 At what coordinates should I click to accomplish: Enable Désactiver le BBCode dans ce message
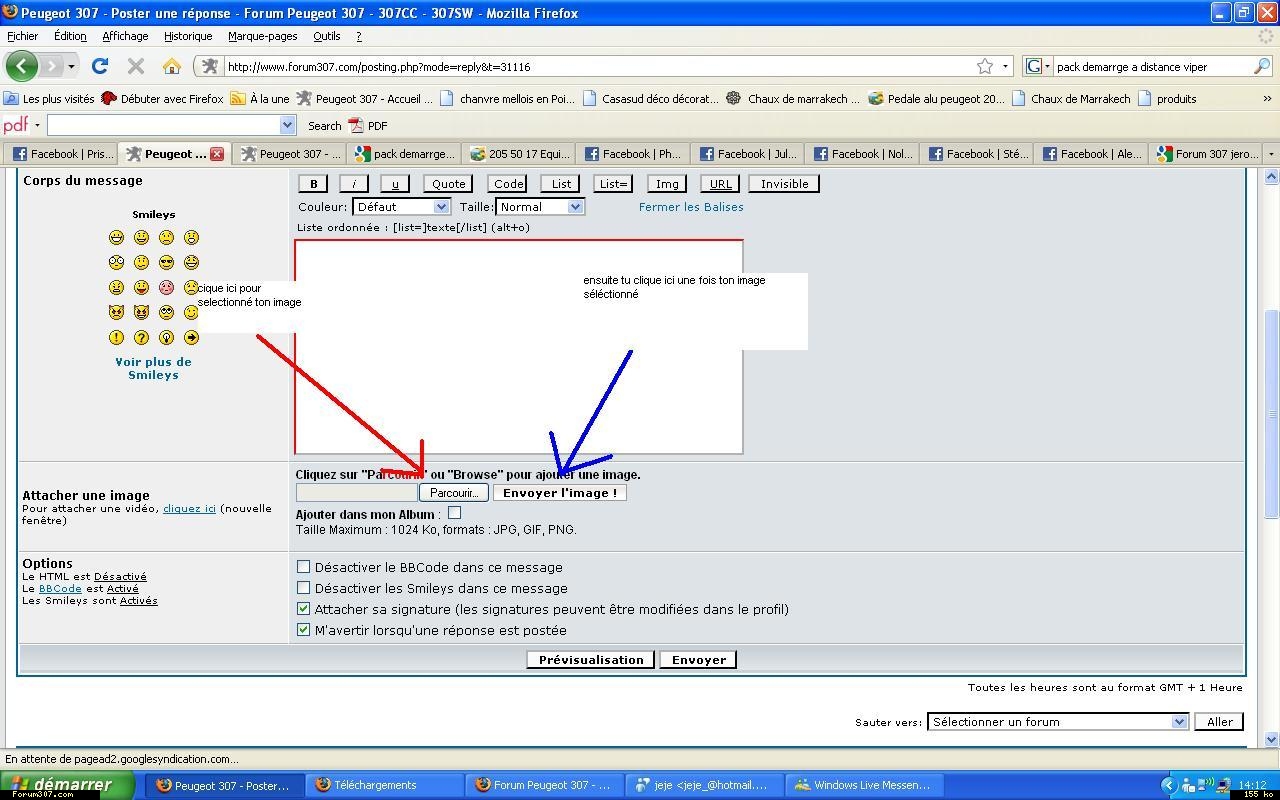pos(304,567)
